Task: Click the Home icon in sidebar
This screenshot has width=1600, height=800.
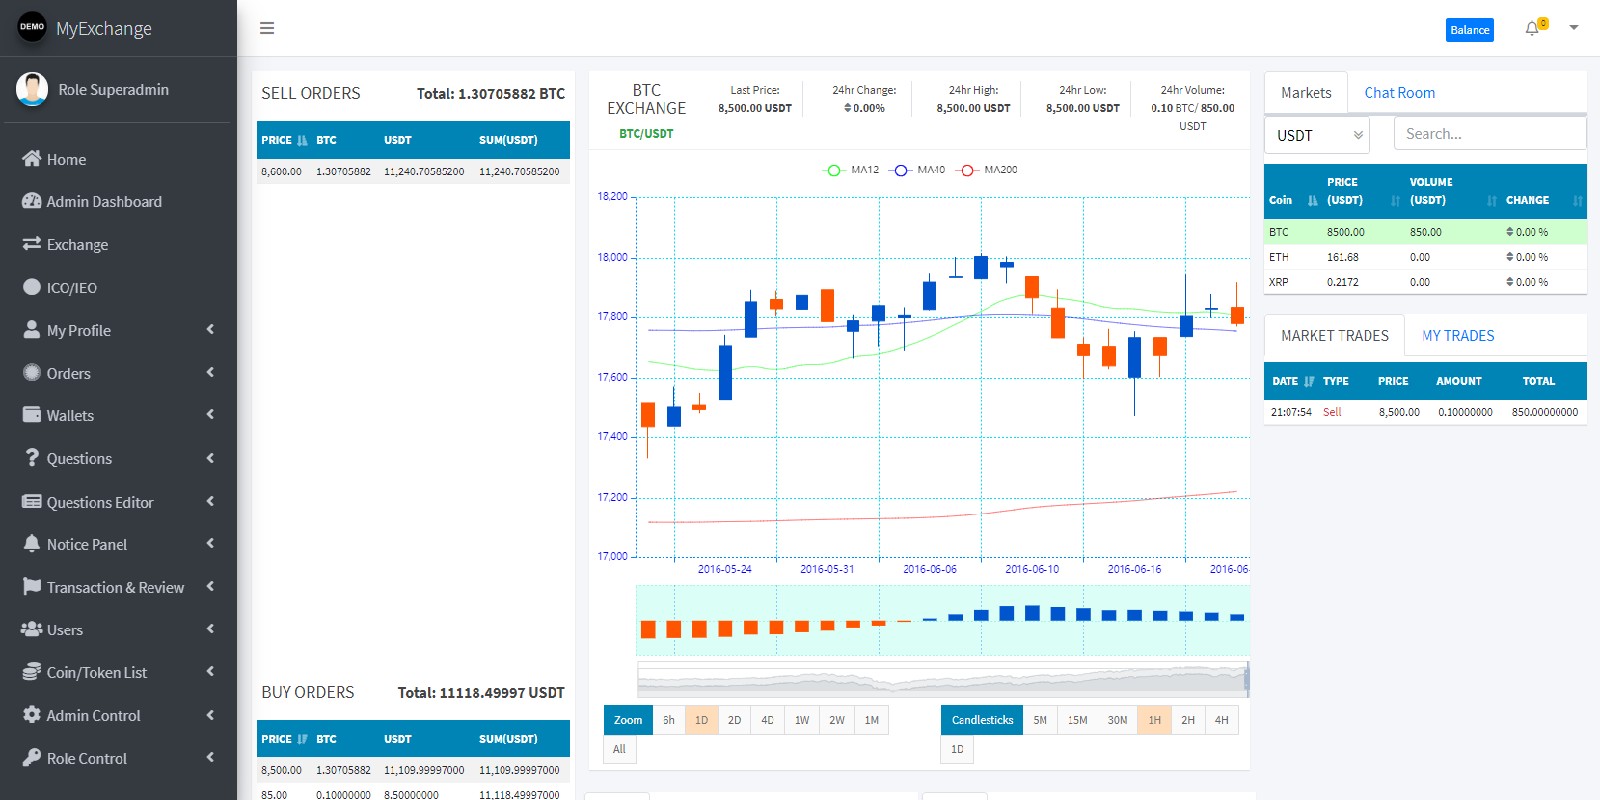Action: tap(32, 159)
